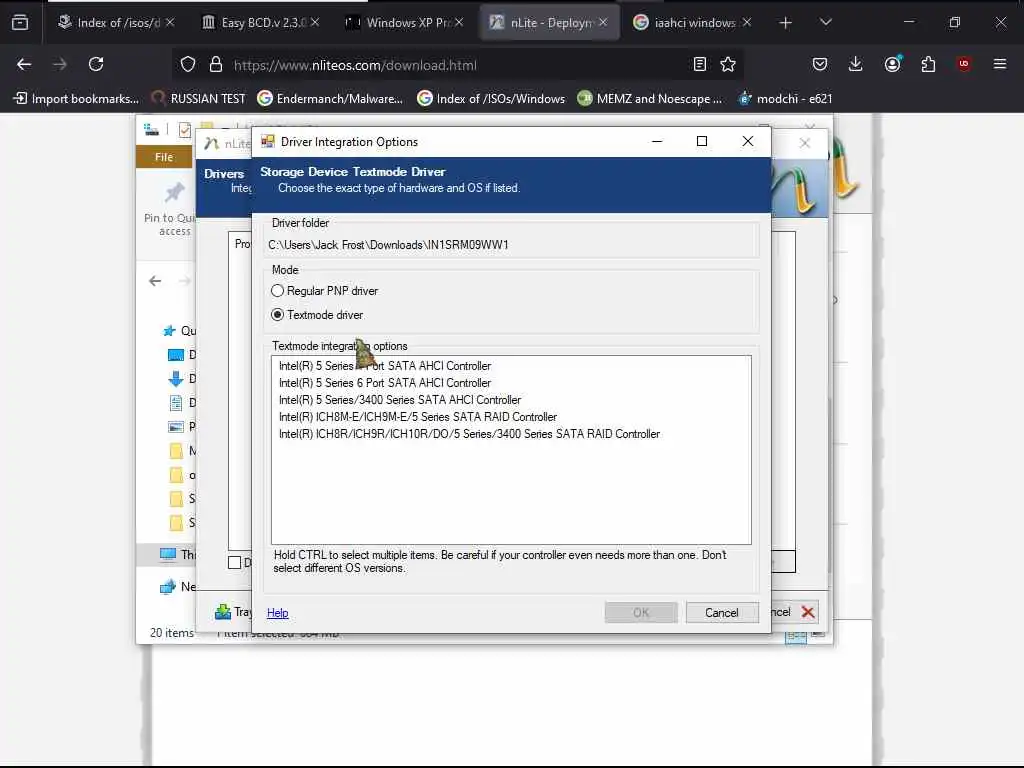This screenshot has width=1024, height=768.
Task: Bookmark this page with the star icon
Action: 728,64
